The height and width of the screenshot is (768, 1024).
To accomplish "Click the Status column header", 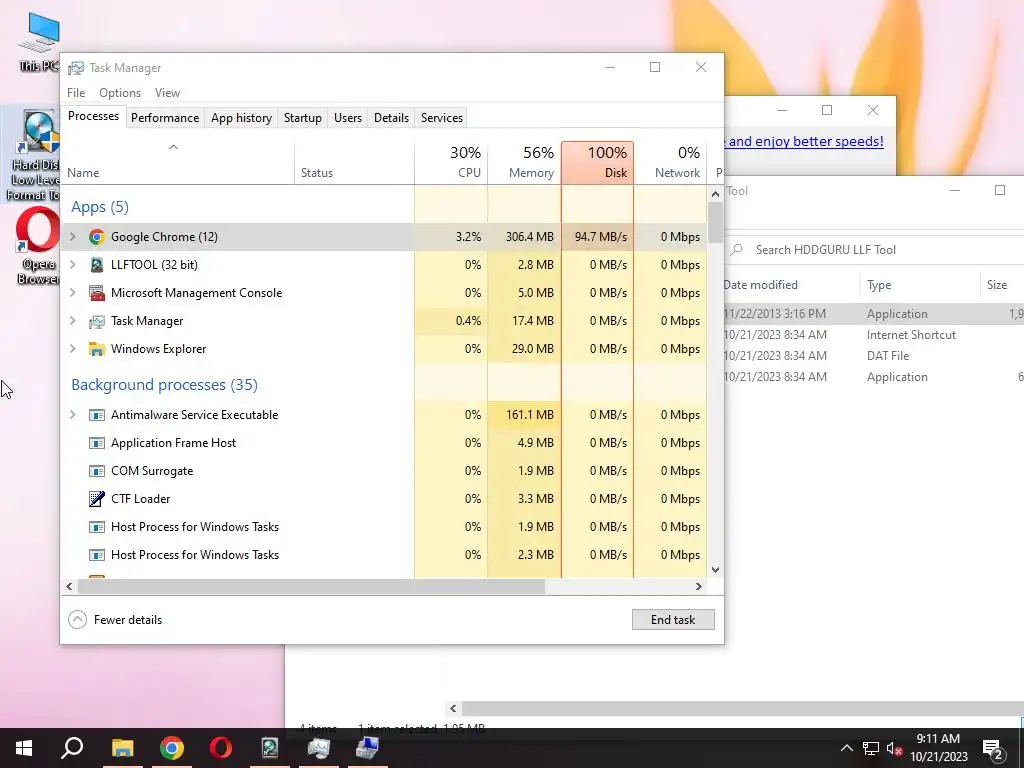I will click(355, 163).
